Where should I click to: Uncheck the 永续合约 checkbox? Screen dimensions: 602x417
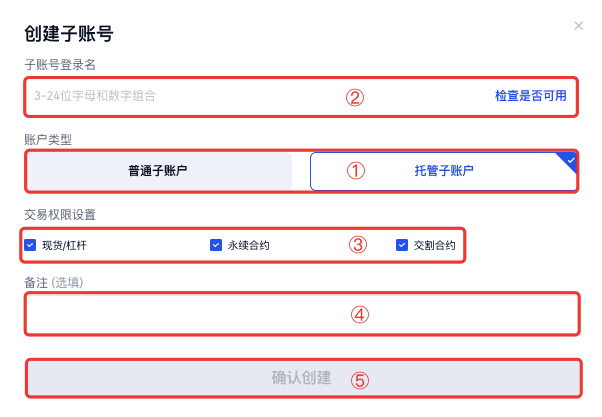216,244
